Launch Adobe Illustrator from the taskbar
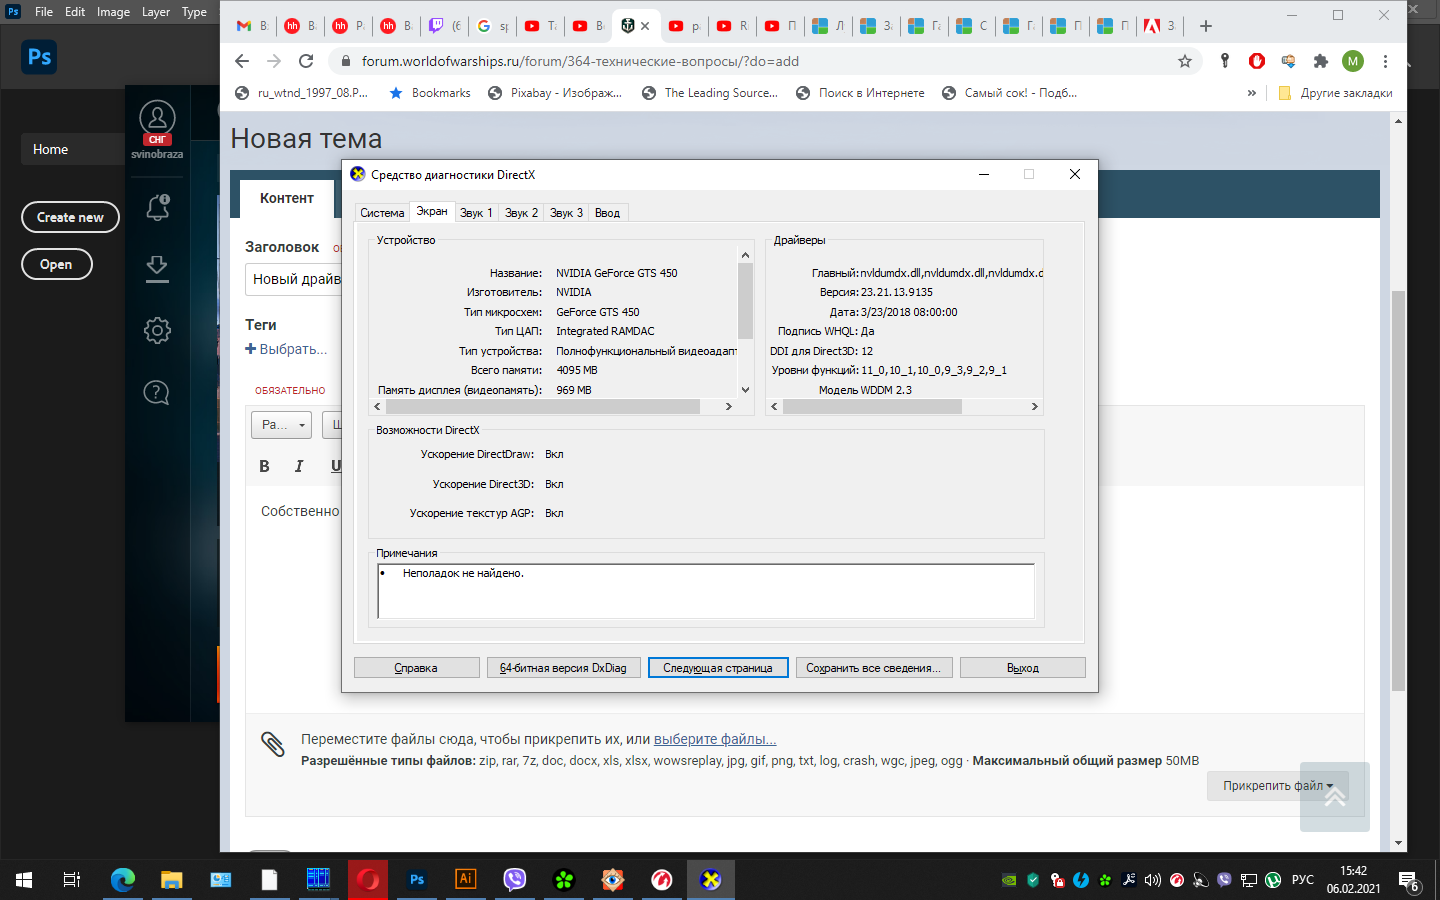Viewport: 1440px width, 900px height. 466,879
